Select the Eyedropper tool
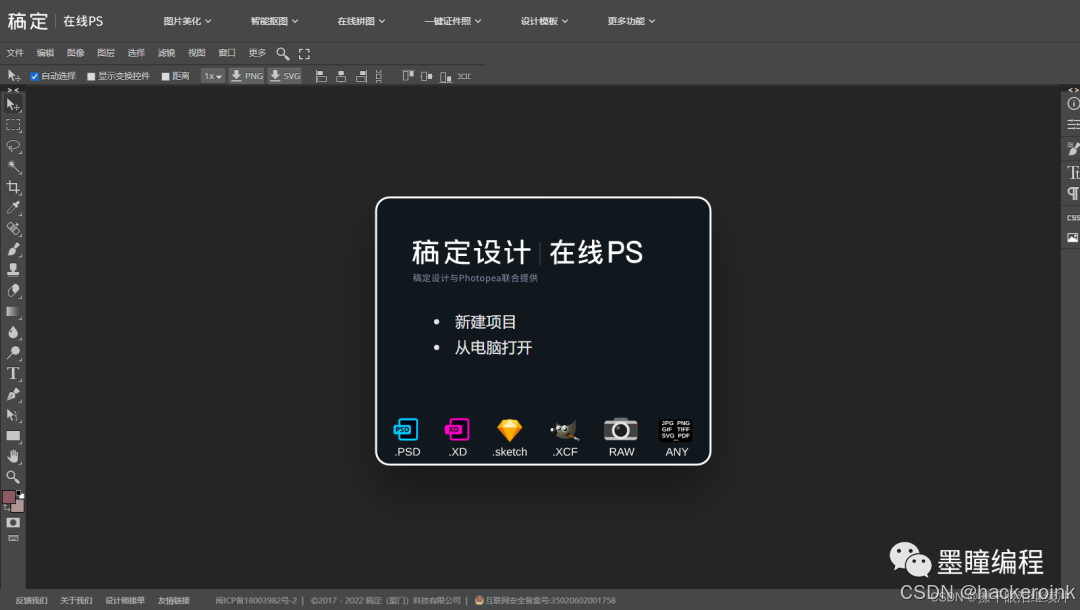 [x=13, y=208]
